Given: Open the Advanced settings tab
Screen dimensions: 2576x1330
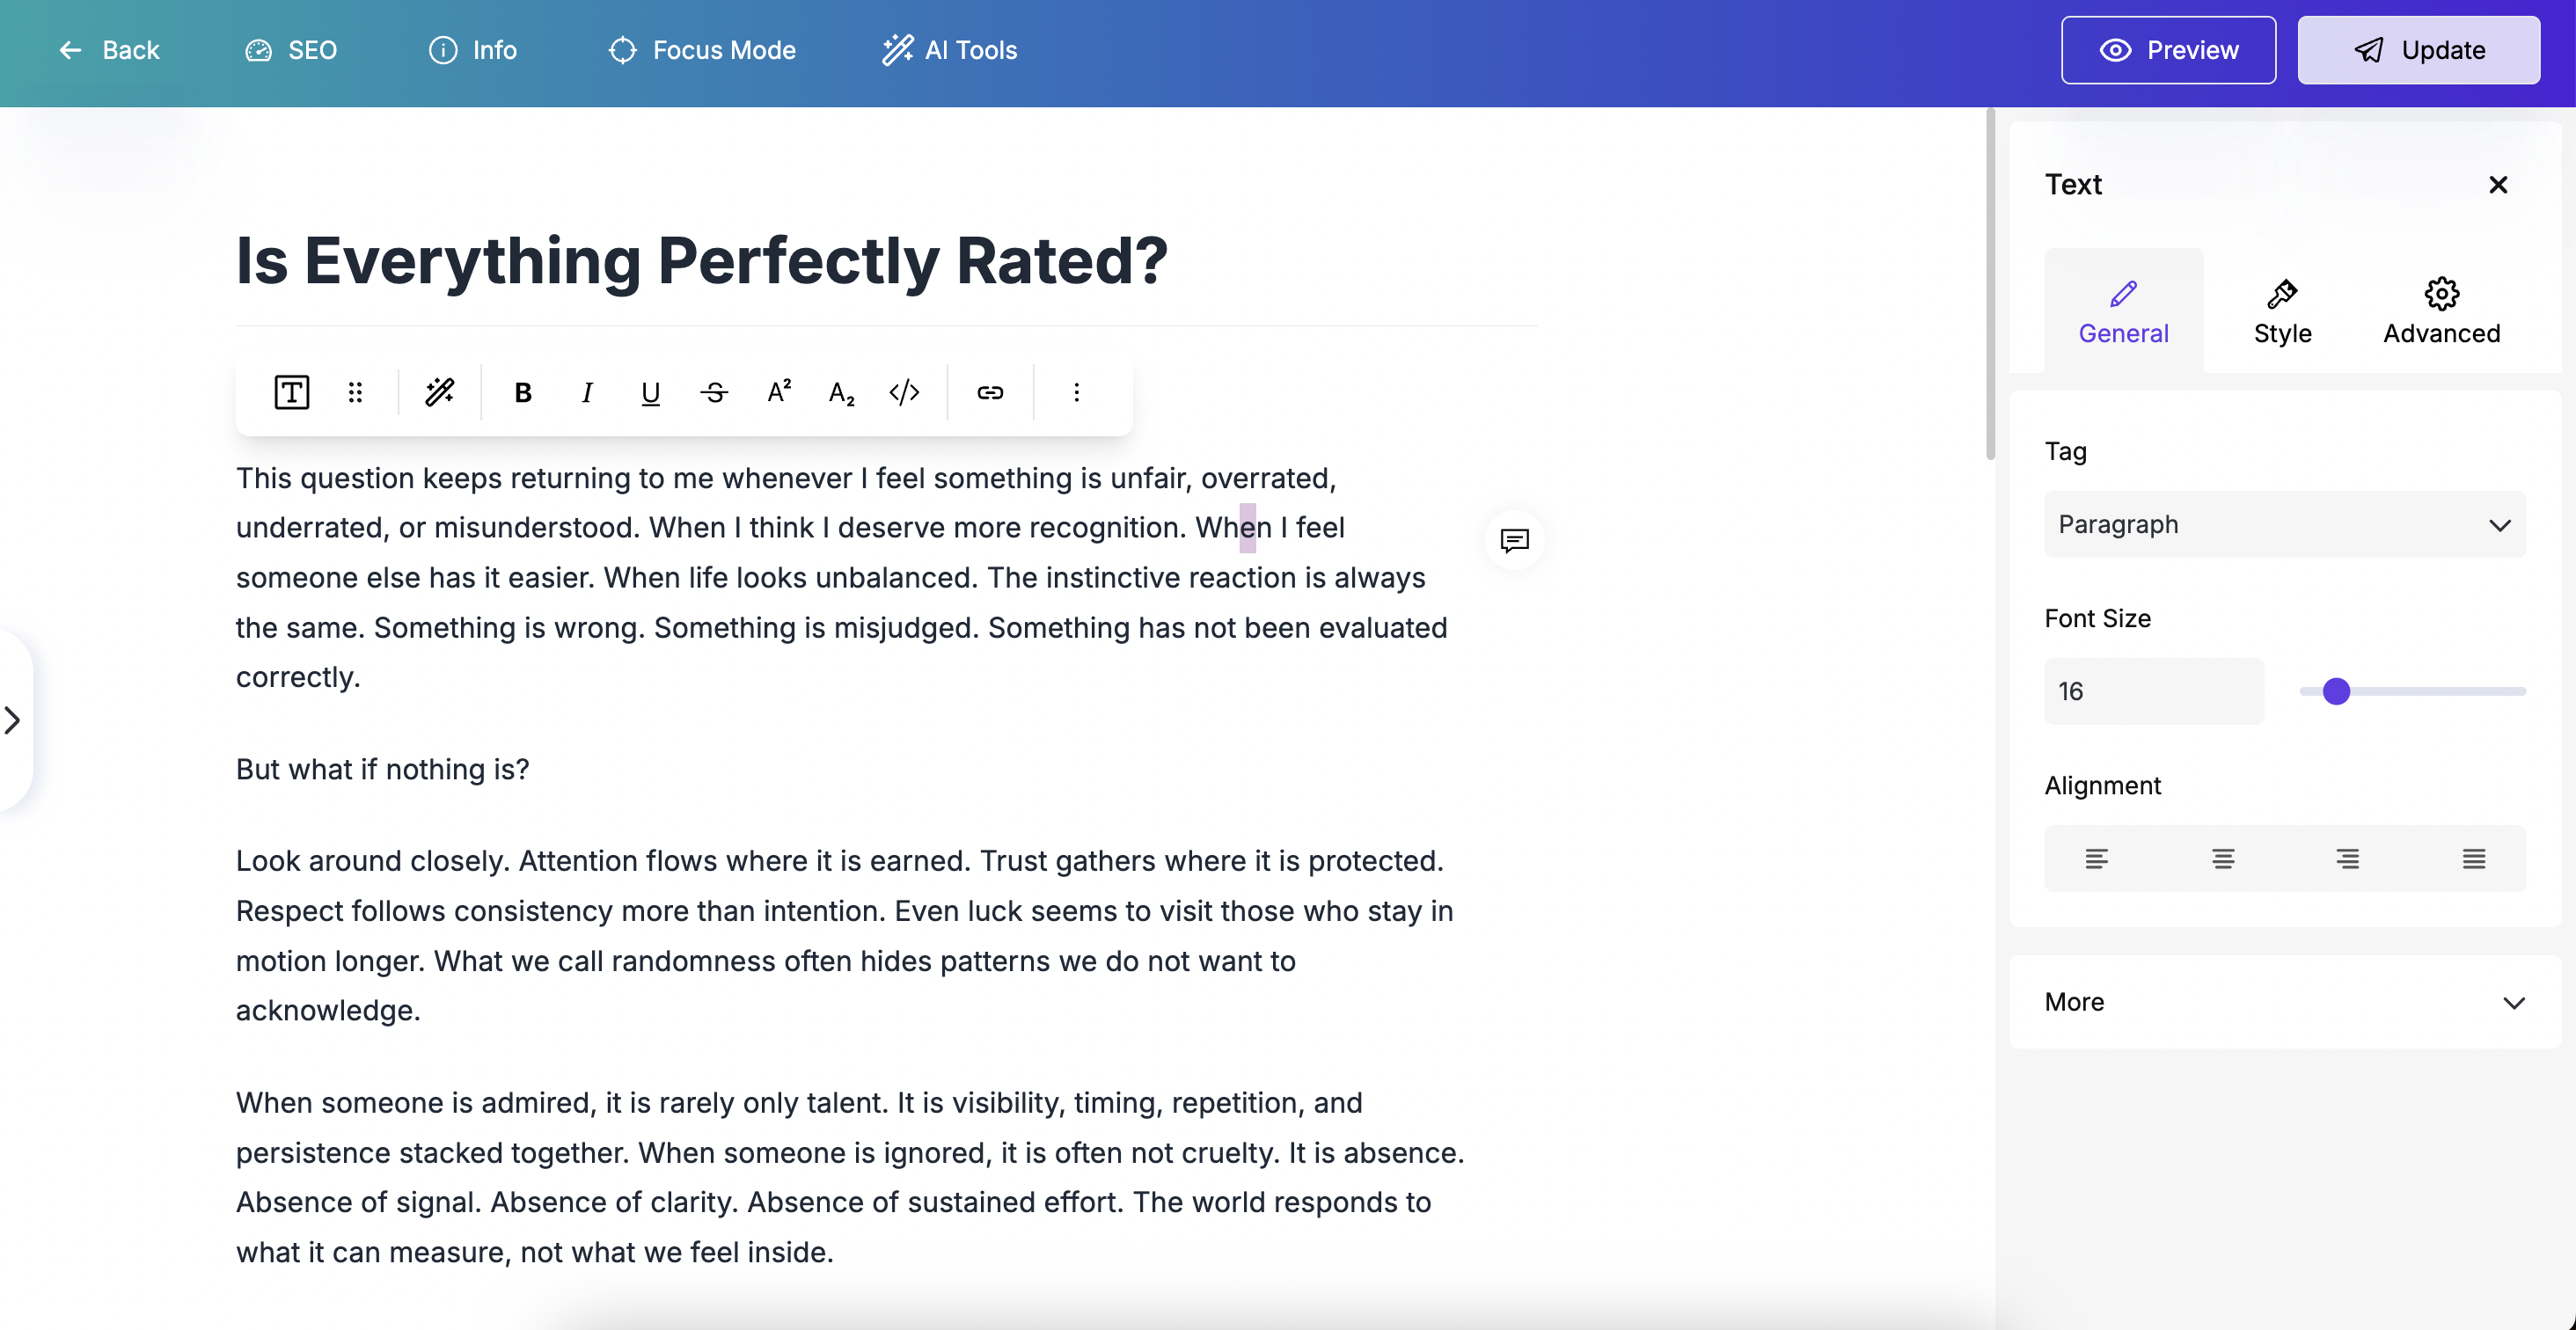Looking at the screenshot, I should click(2441, 311).
